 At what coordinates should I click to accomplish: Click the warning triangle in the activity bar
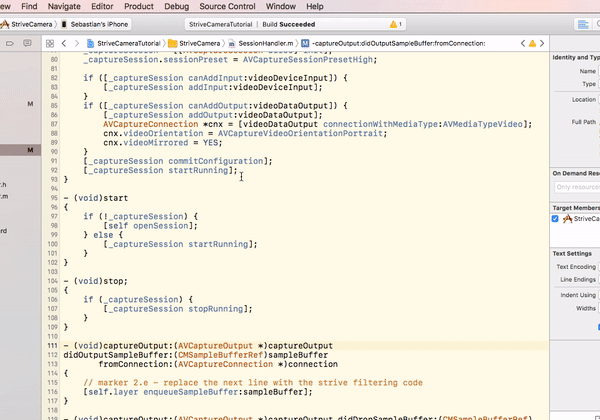[395, 24]
